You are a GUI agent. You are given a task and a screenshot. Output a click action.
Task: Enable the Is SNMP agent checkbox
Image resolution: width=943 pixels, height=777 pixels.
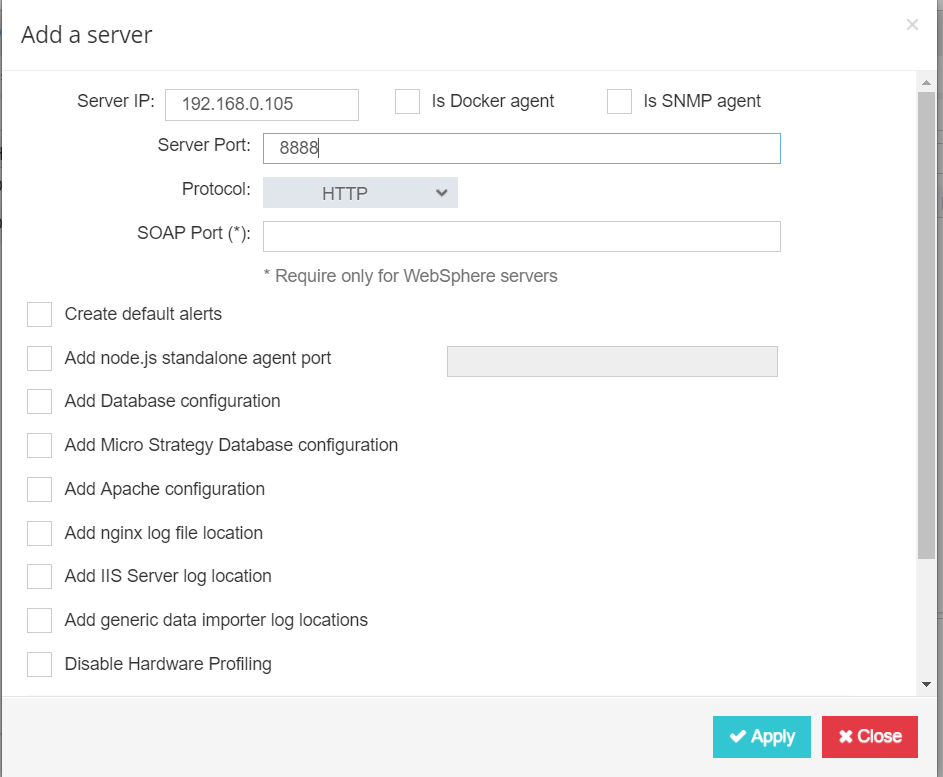click(619, 102)
